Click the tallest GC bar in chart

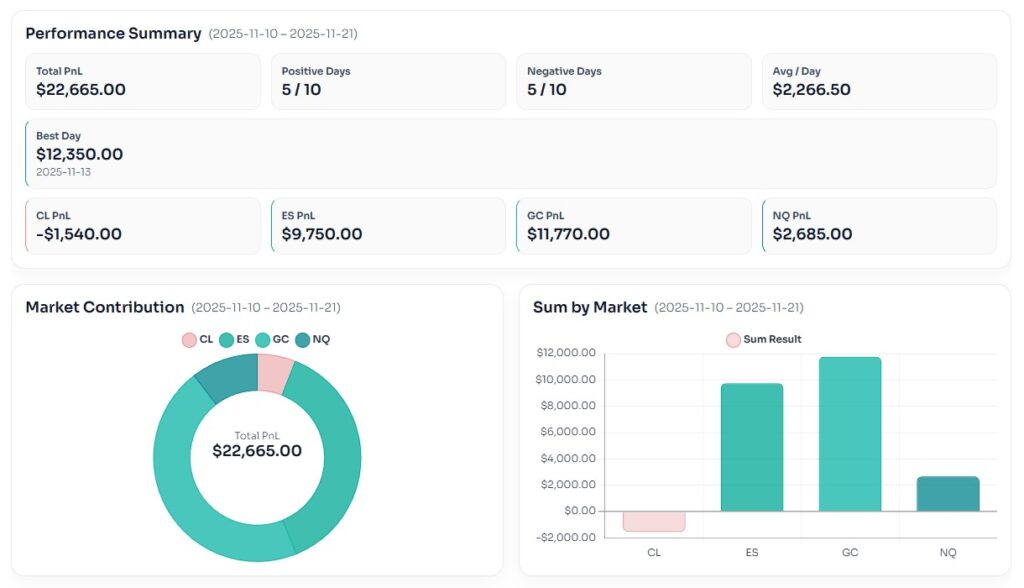pyautogui.click(x=850, y=434)
